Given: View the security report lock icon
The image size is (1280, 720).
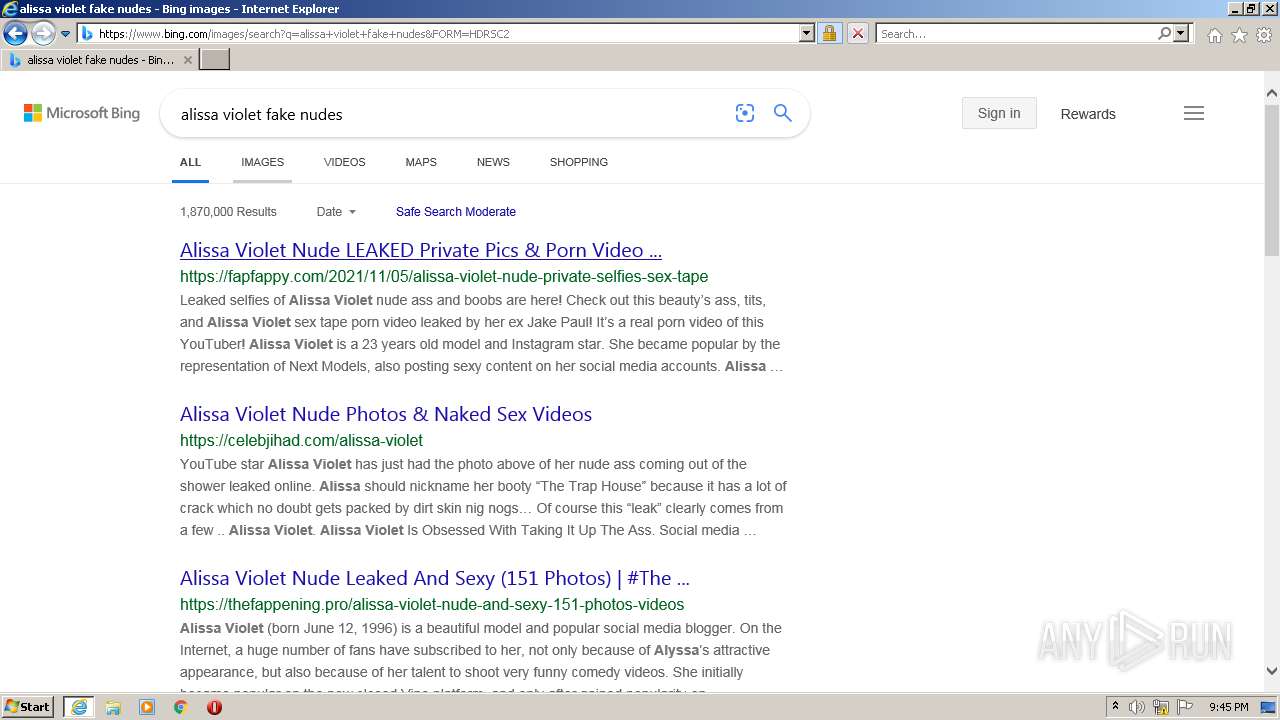Looking at the screenshot, I should [x=829, y=34].
